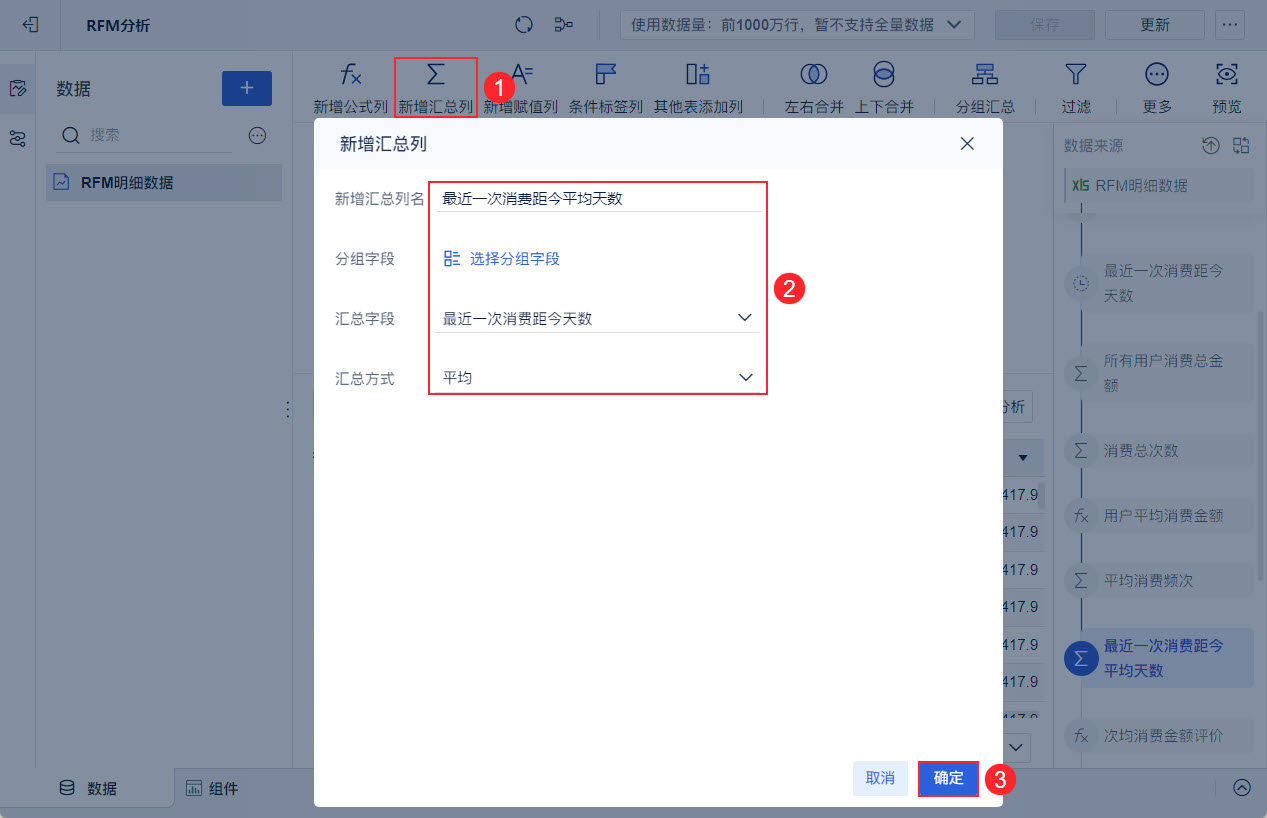Screen dimensions: 1267x818
Task: Choose the 上下合并 merge tool
Action: pyautogui.click(x=884, y=88)
